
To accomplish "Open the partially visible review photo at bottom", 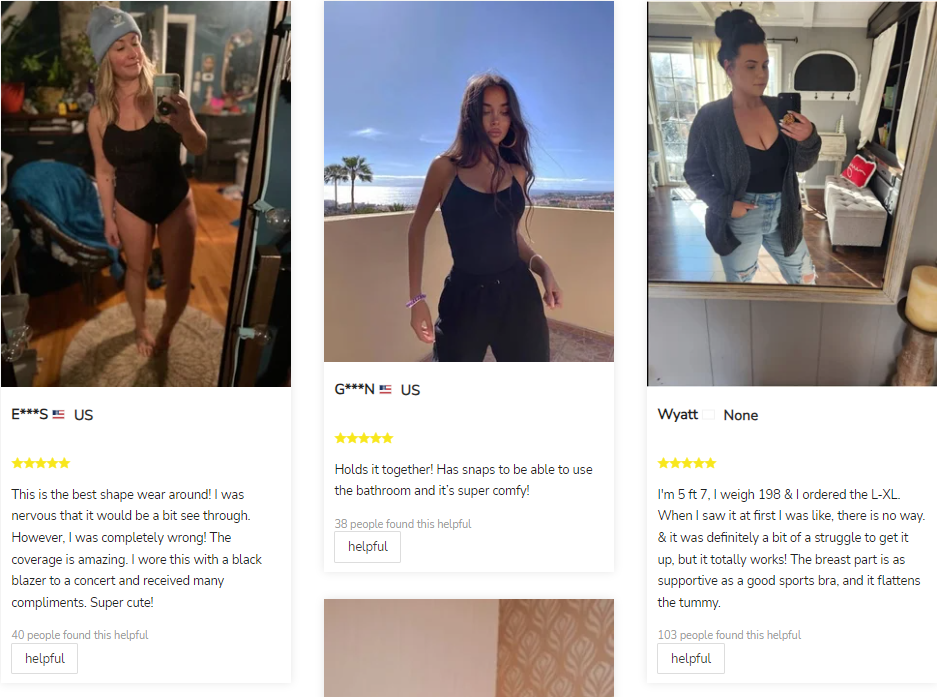I will pyautogui.click(x=468, y=648).
